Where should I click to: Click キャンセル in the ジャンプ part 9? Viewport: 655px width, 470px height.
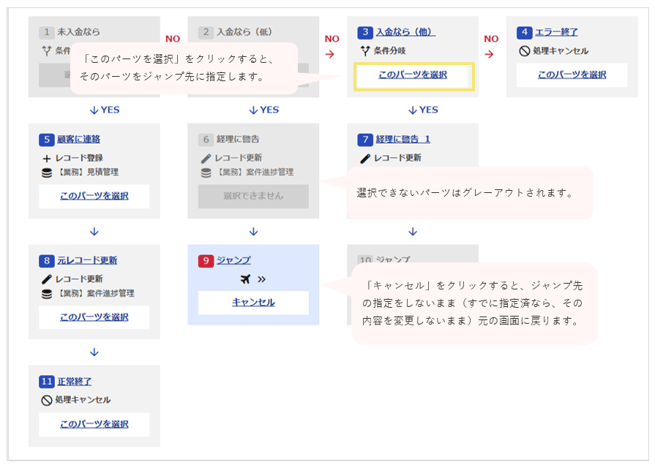254,302
